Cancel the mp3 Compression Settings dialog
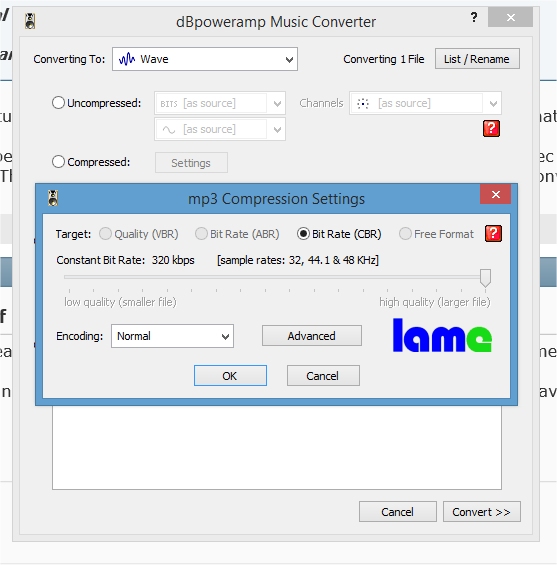 [x=323, y=376]
